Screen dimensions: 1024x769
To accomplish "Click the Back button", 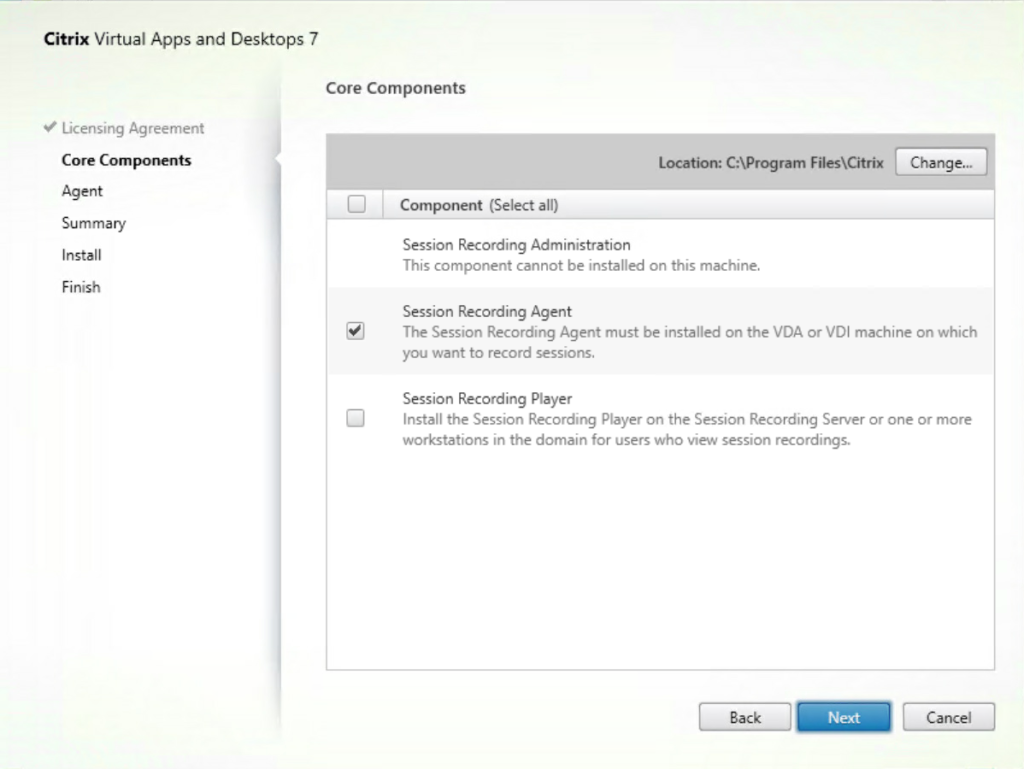I will tap(744, 717).
